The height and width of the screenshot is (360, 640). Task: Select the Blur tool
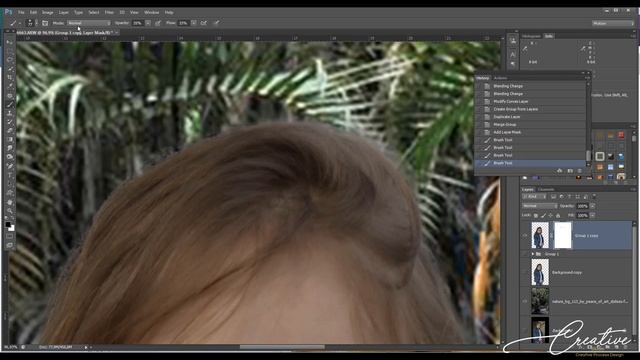coord(9,148)
